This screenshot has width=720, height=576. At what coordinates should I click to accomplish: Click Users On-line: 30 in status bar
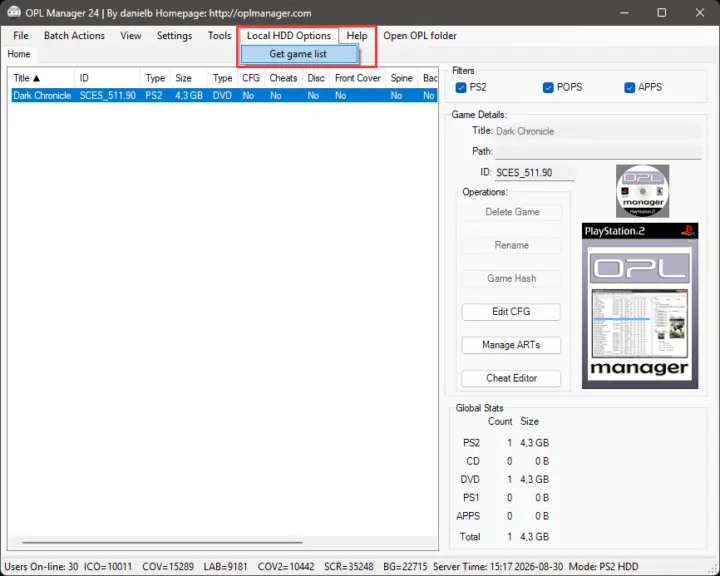tap(41, 567)
